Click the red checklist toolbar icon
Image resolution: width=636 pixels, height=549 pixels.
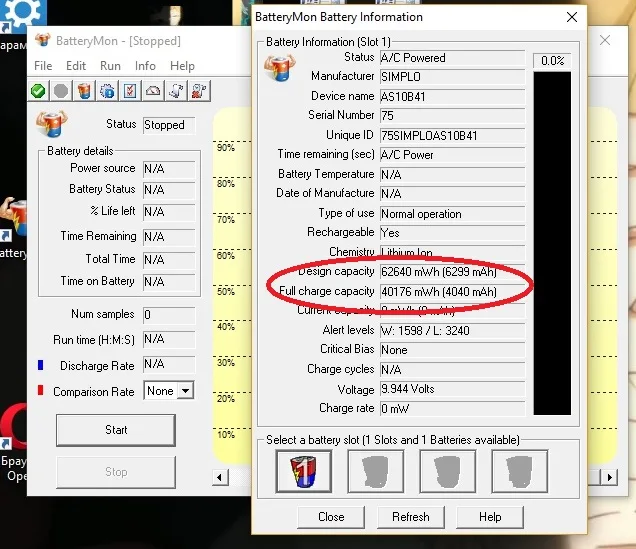click(130, 91)
